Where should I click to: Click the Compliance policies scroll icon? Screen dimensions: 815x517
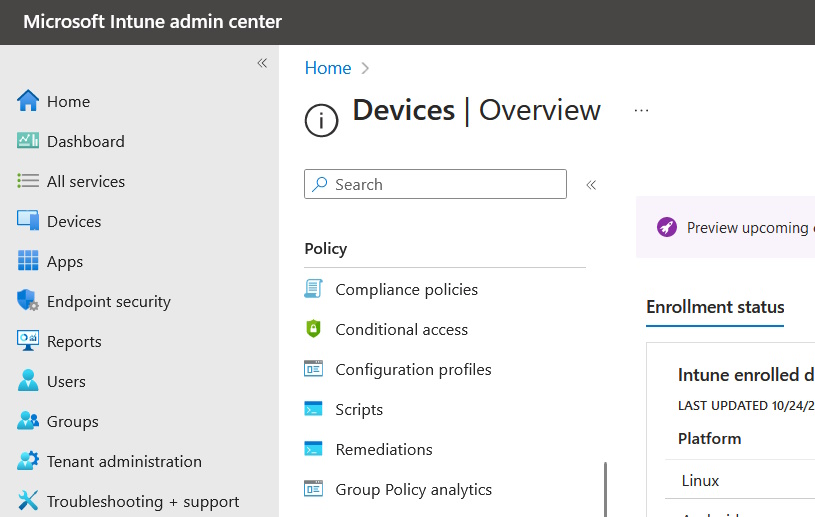[x=313, y=288]
